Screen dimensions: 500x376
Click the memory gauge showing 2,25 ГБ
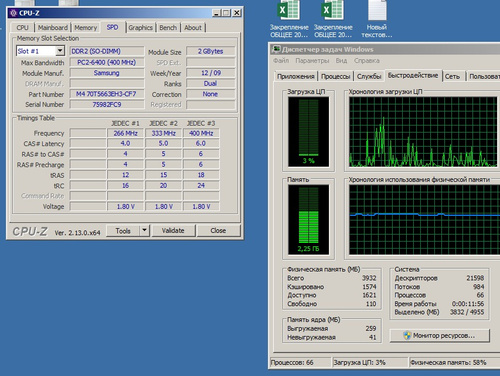[309, 220]
